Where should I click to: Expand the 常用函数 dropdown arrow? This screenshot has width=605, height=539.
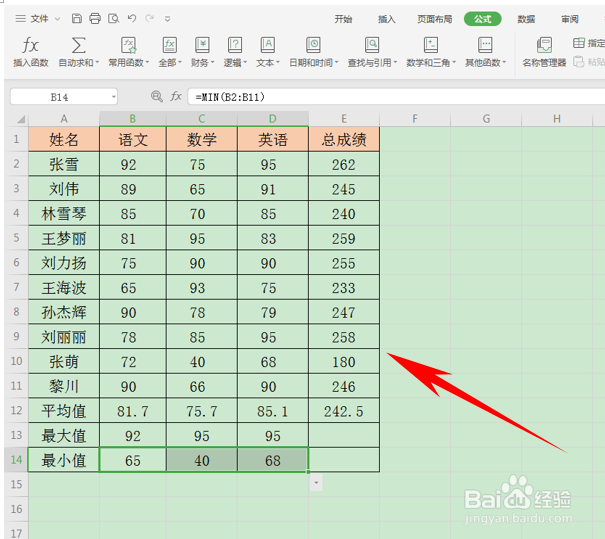pyautogui.click(x=147, y=62)
